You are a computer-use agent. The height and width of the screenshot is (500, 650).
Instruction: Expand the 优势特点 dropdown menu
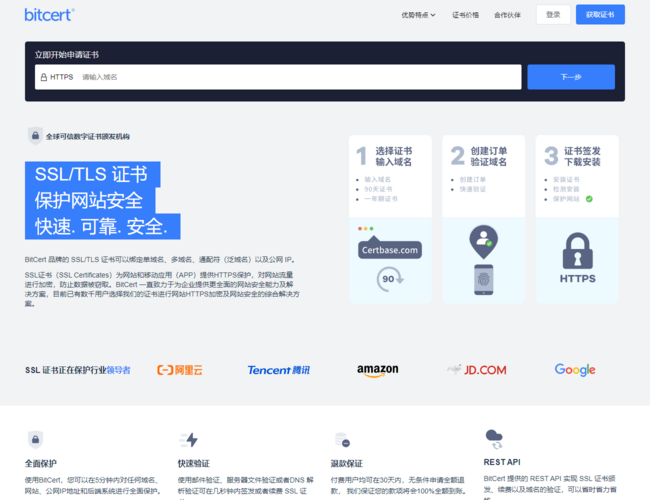(418, 15)
